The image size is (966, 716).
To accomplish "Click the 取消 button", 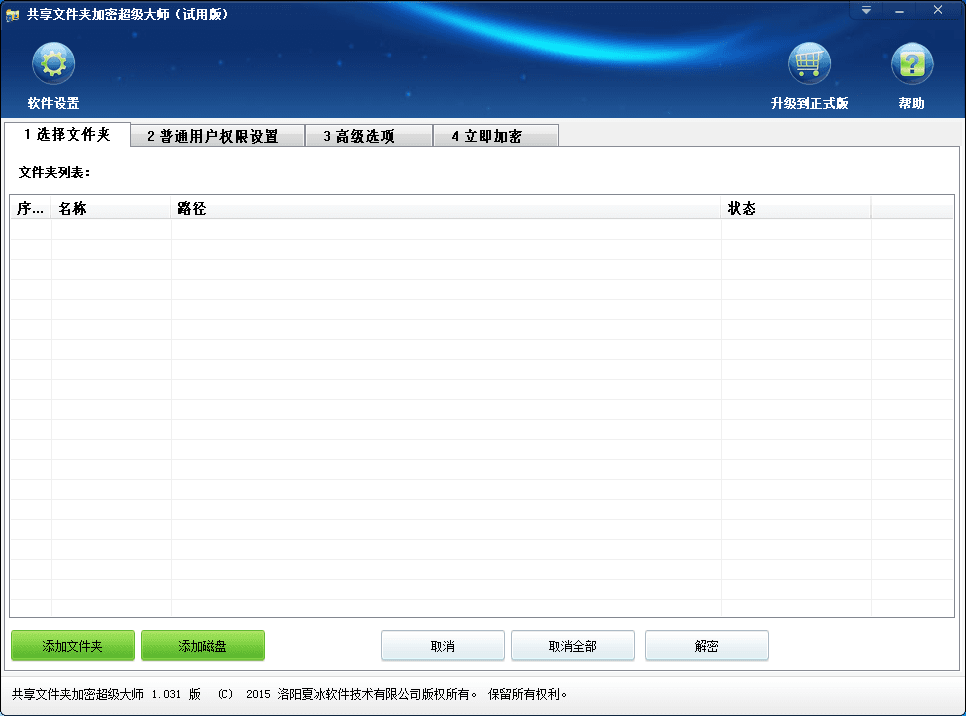I will pos(442,646).
